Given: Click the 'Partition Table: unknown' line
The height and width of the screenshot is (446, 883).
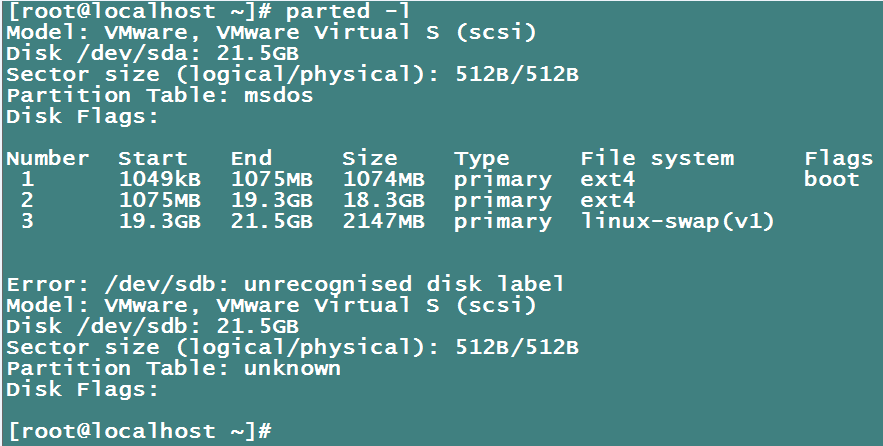Looking at the screenshot, I should pyautogui.click(x=173, y=368).
